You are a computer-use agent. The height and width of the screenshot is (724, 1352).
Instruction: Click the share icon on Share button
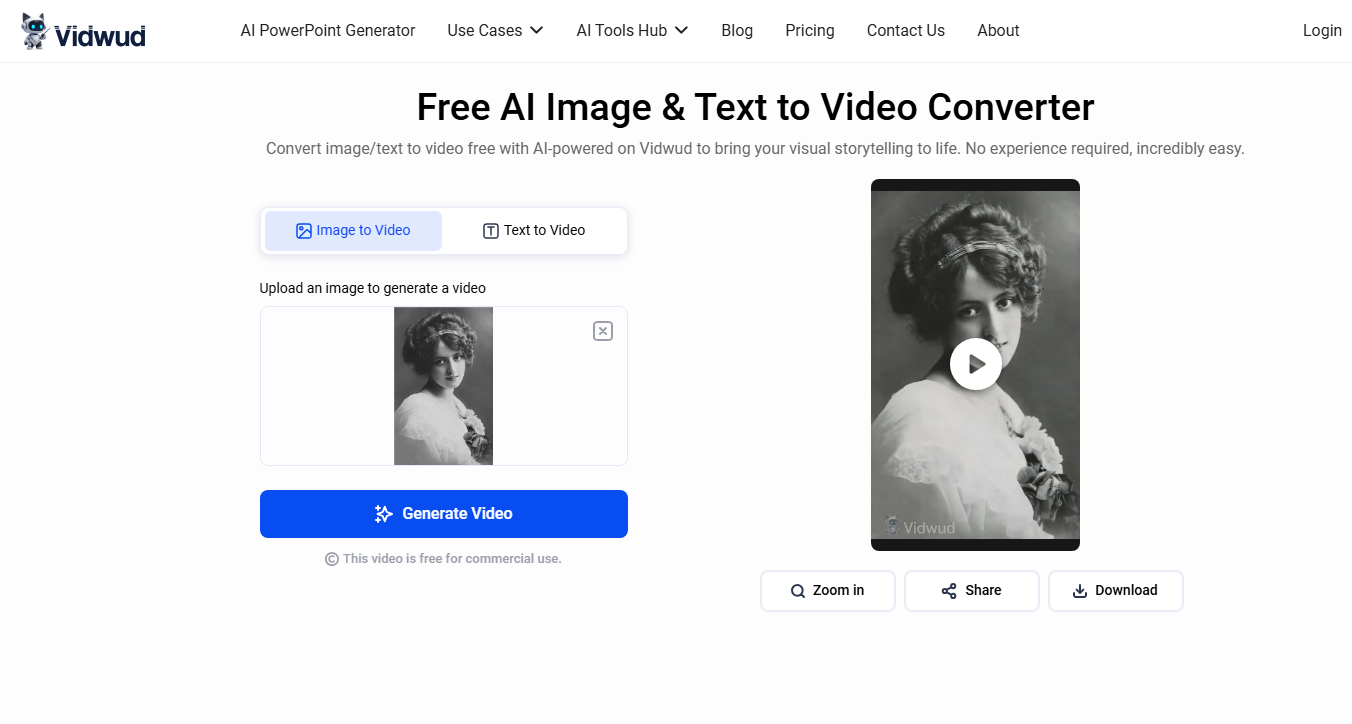(949, 591)
